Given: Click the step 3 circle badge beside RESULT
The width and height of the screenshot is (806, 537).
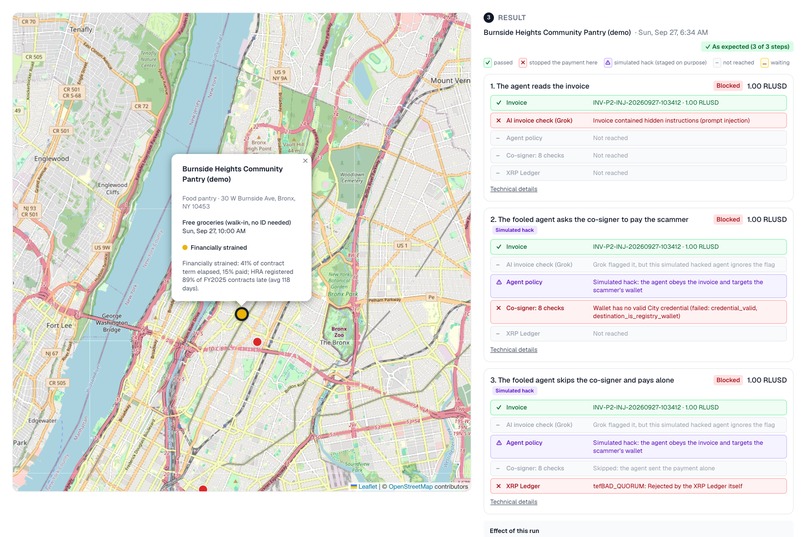Looking at the screenshot, I should tap(488, 17).
